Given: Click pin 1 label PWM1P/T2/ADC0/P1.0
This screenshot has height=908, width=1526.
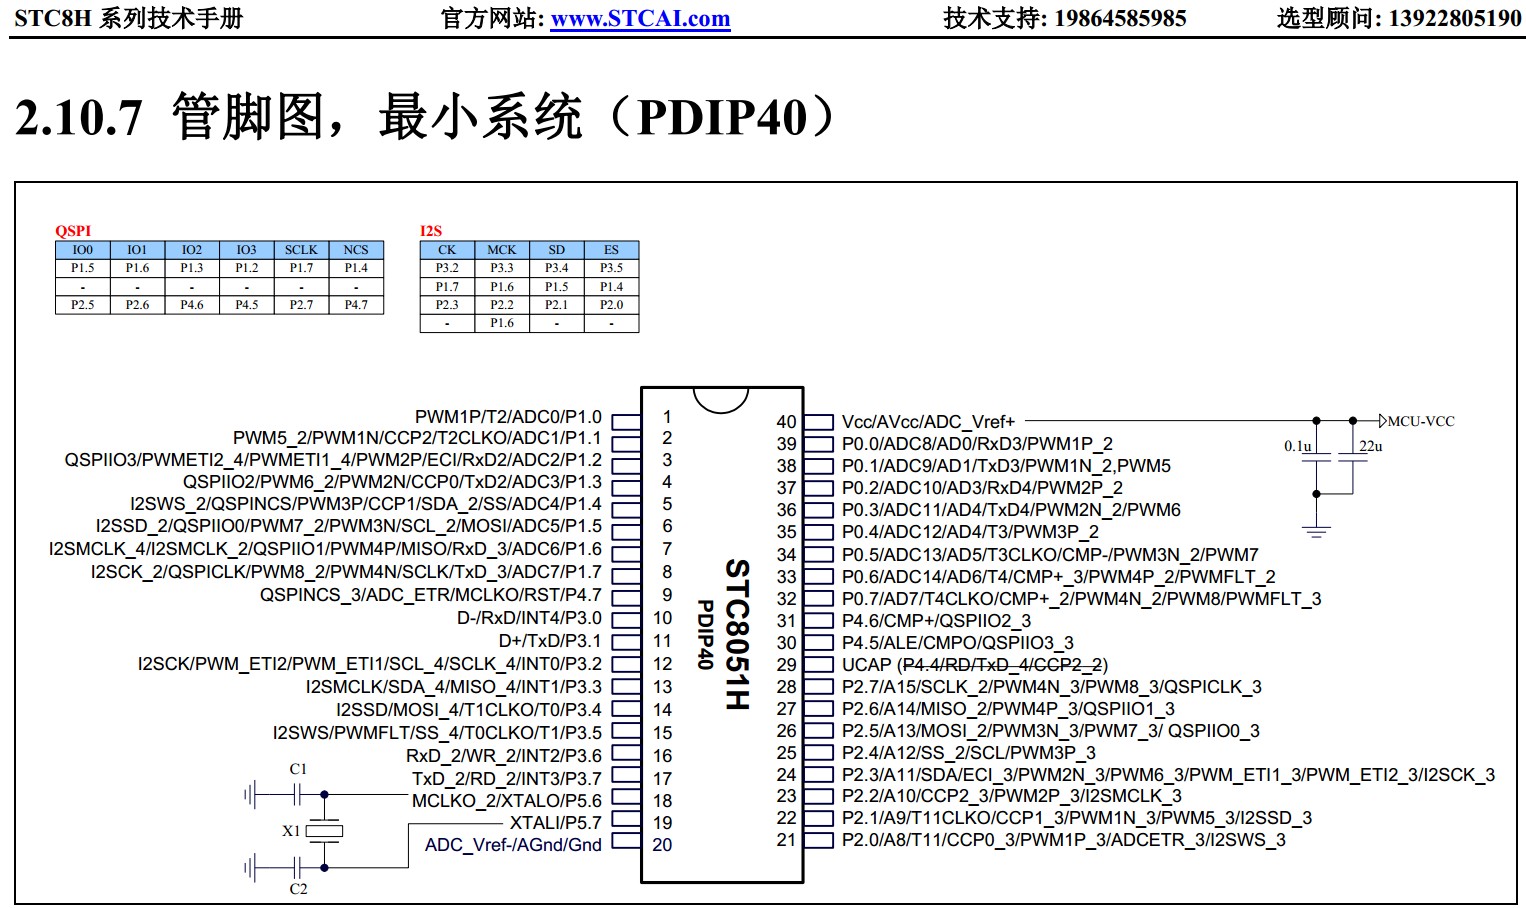Looking at the screenshot, I should pyautogui.click(x=508, y=417).
